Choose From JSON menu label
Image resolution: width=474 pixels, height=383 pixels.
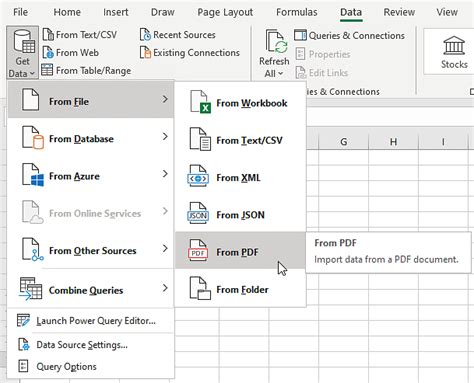tap(240, 215)
